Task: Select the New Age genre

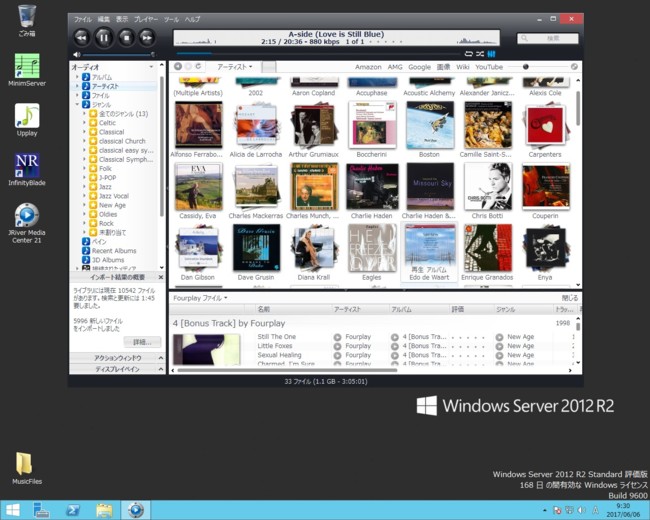Action: [x=112, y=205]
